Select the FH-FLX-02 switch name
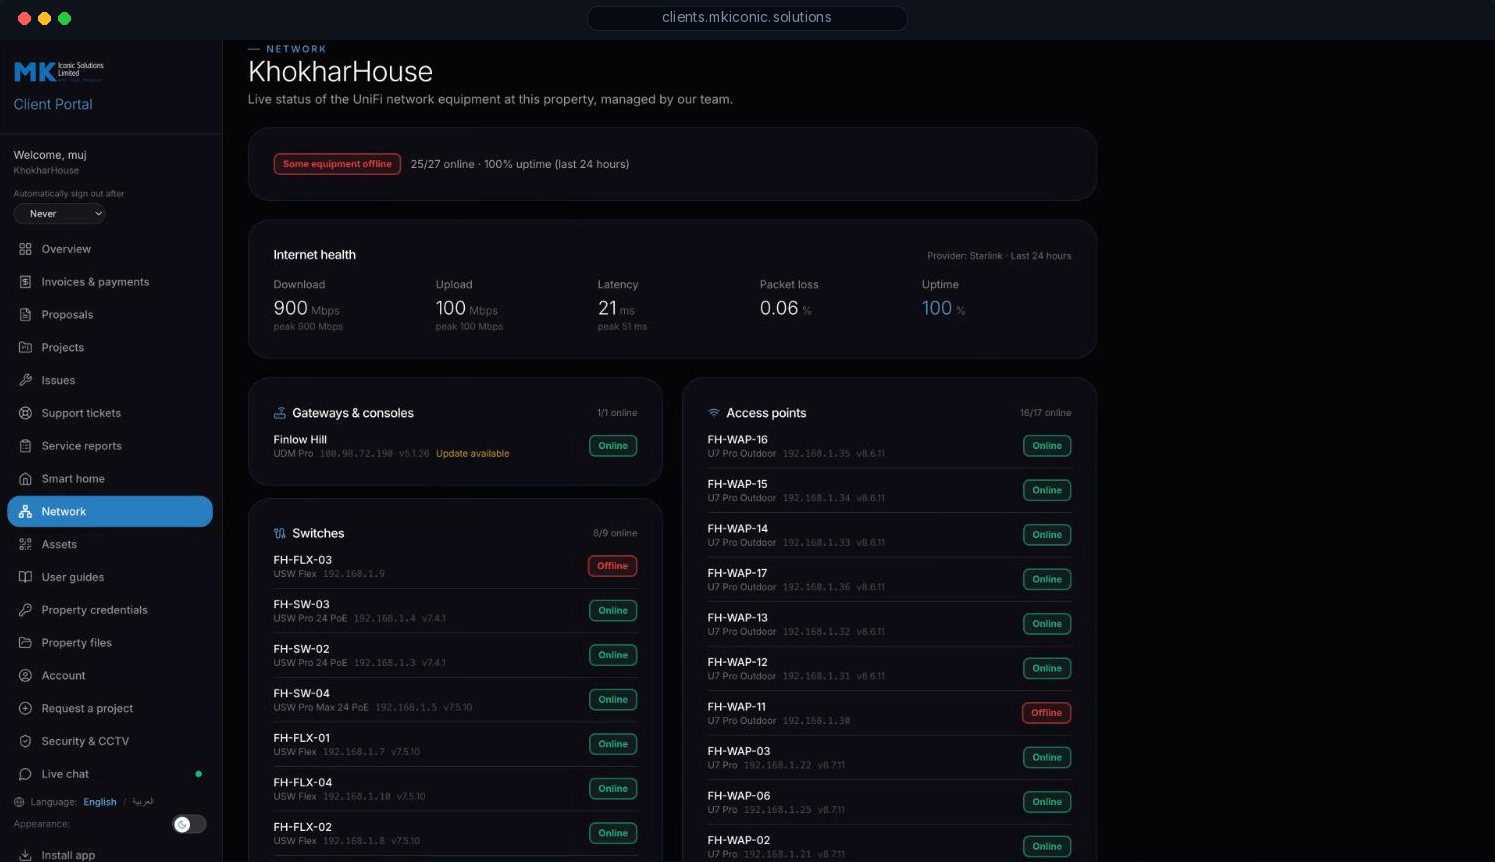1495x862 pixels. 303,827
